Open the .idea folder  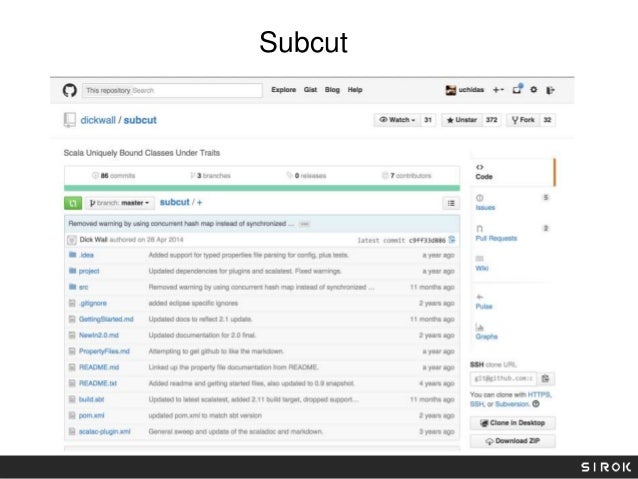coord(86,255)
